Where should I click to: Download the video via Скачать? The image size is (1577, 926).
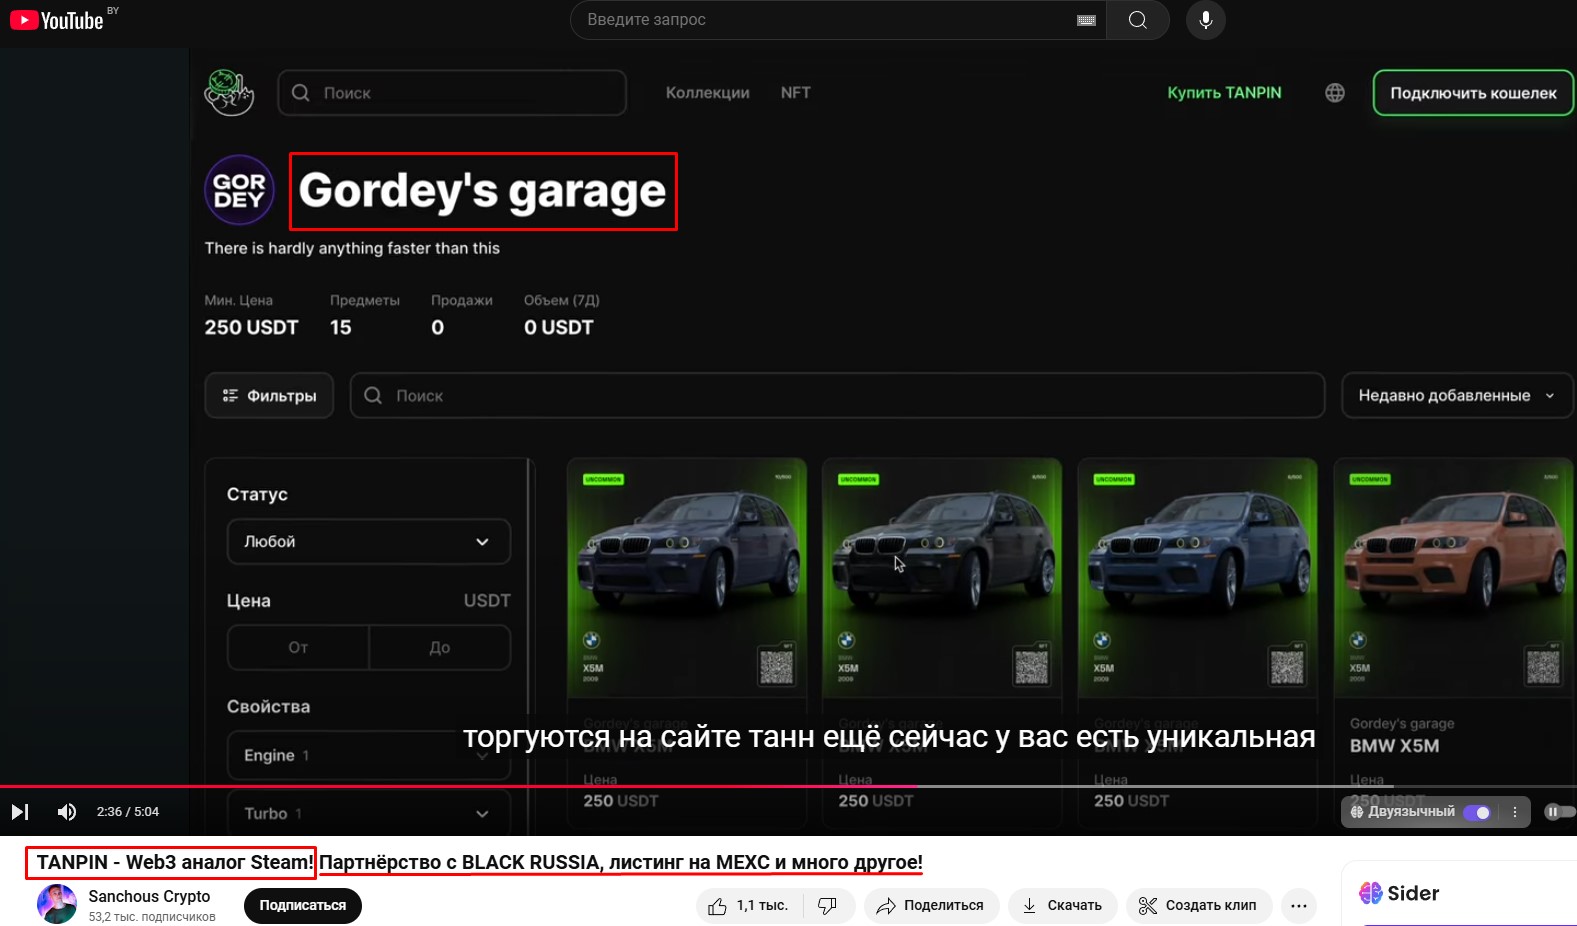click(1062, 906)
